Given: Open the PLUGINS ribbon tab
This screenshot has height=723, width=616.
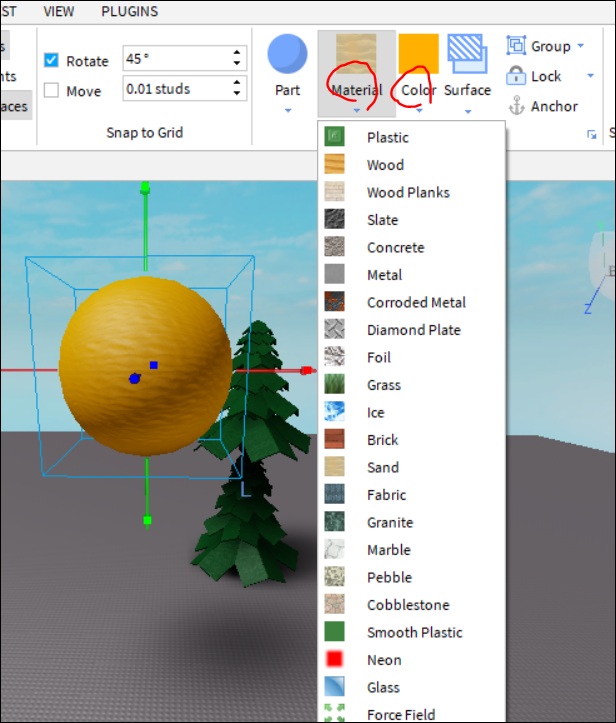Looking at the screenshot, I should click(130, 12).
